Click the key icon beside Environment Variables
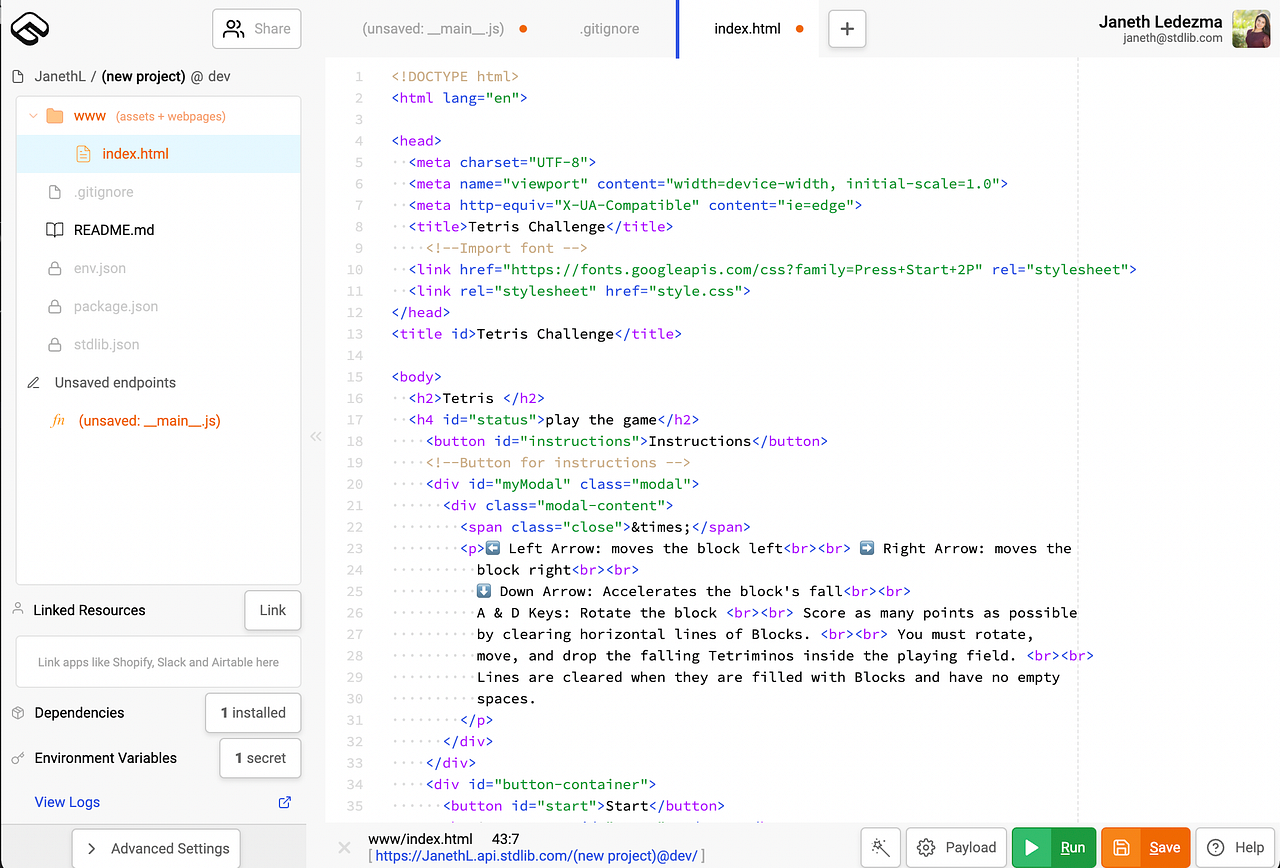Screen dimensions: 1280x868 [17, 757]
